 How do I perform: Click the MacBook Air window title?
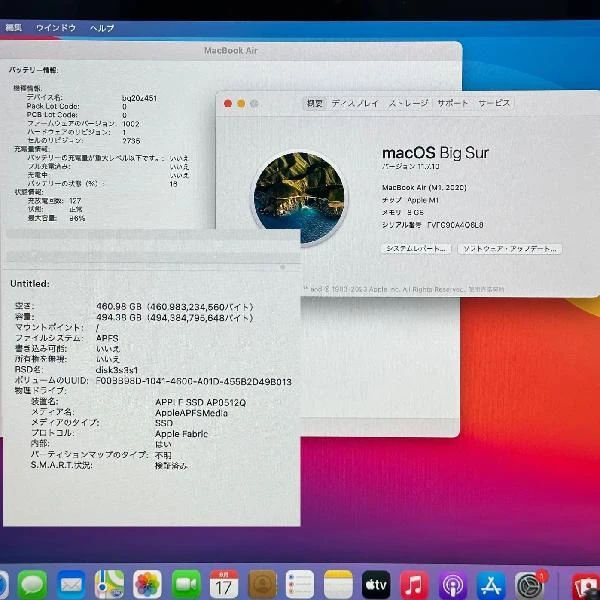(x=231, y=51)
